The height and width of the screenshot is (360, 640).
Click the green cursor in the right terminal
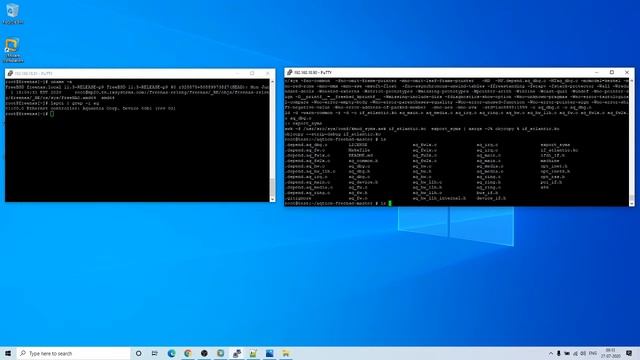[x=390, y=203]
